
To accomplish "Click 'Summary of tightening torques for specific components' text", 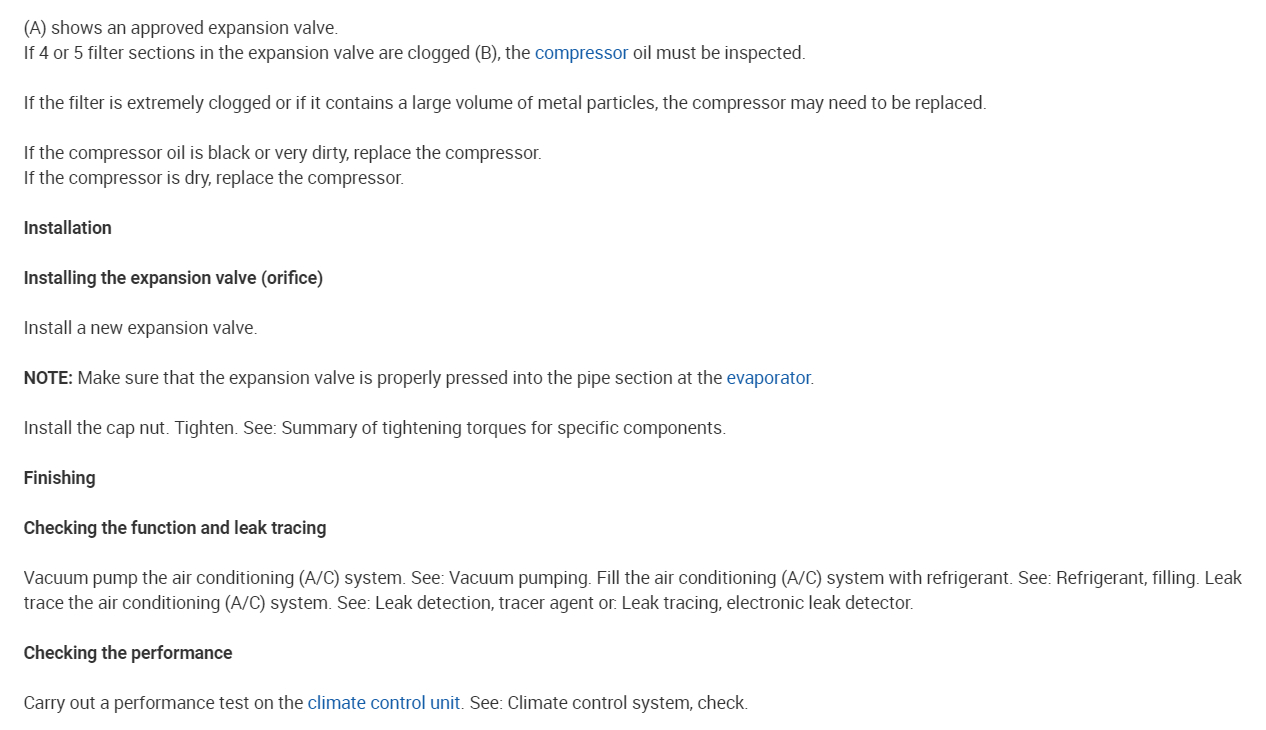I will click(x=503, y=428).
